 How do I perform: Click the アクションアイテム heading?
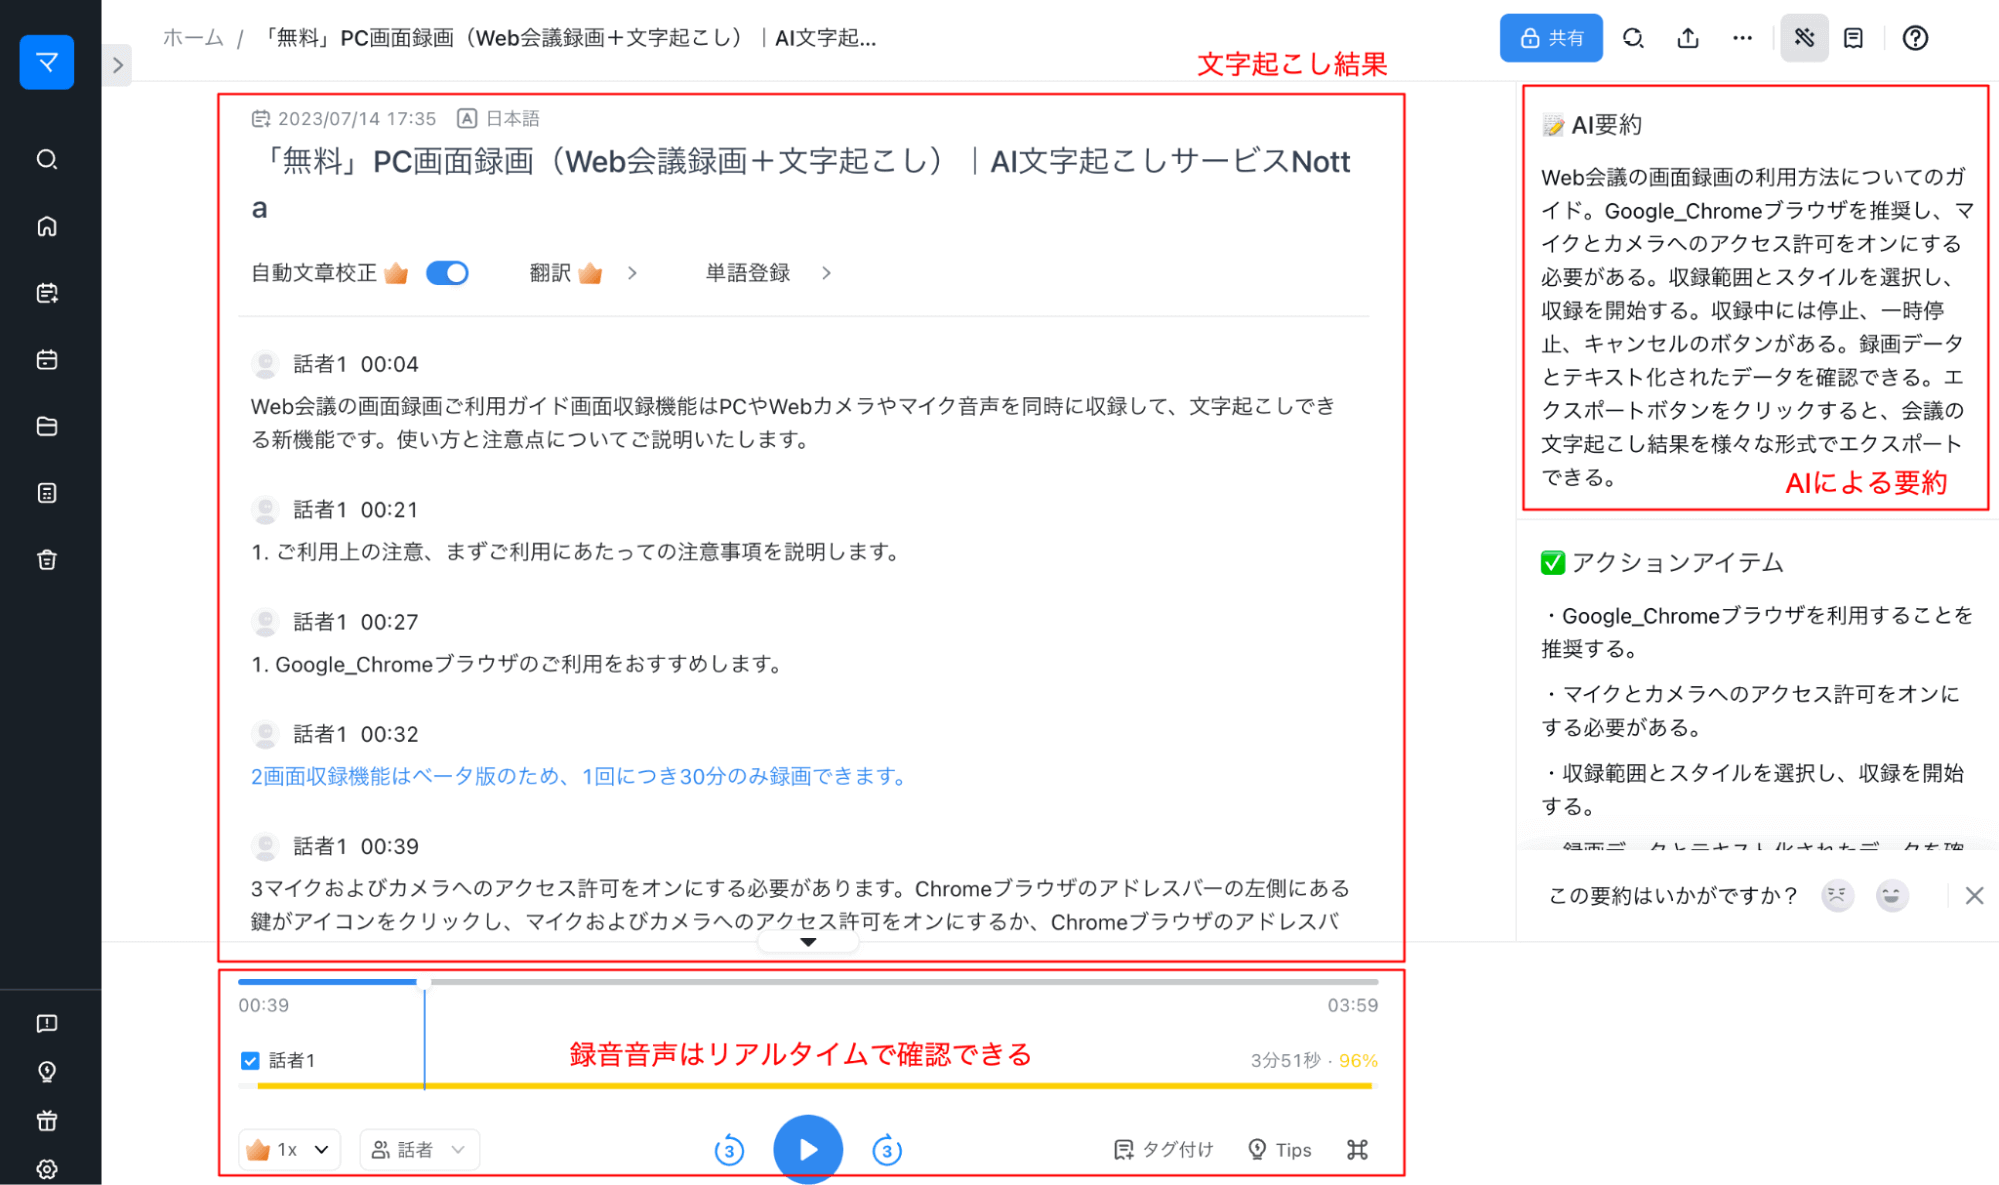tap(1662, 563)
